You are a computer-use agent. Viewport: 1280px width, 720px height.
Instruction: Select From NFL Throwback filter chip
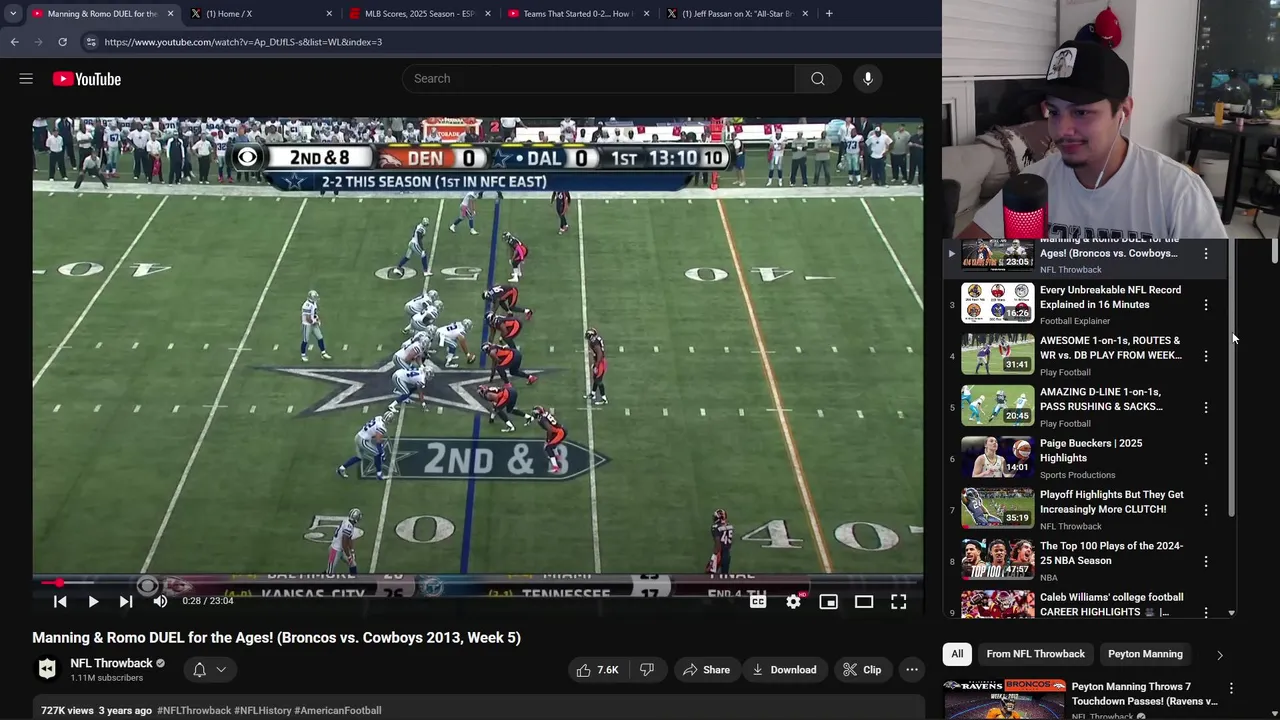tap(1035, 654)
